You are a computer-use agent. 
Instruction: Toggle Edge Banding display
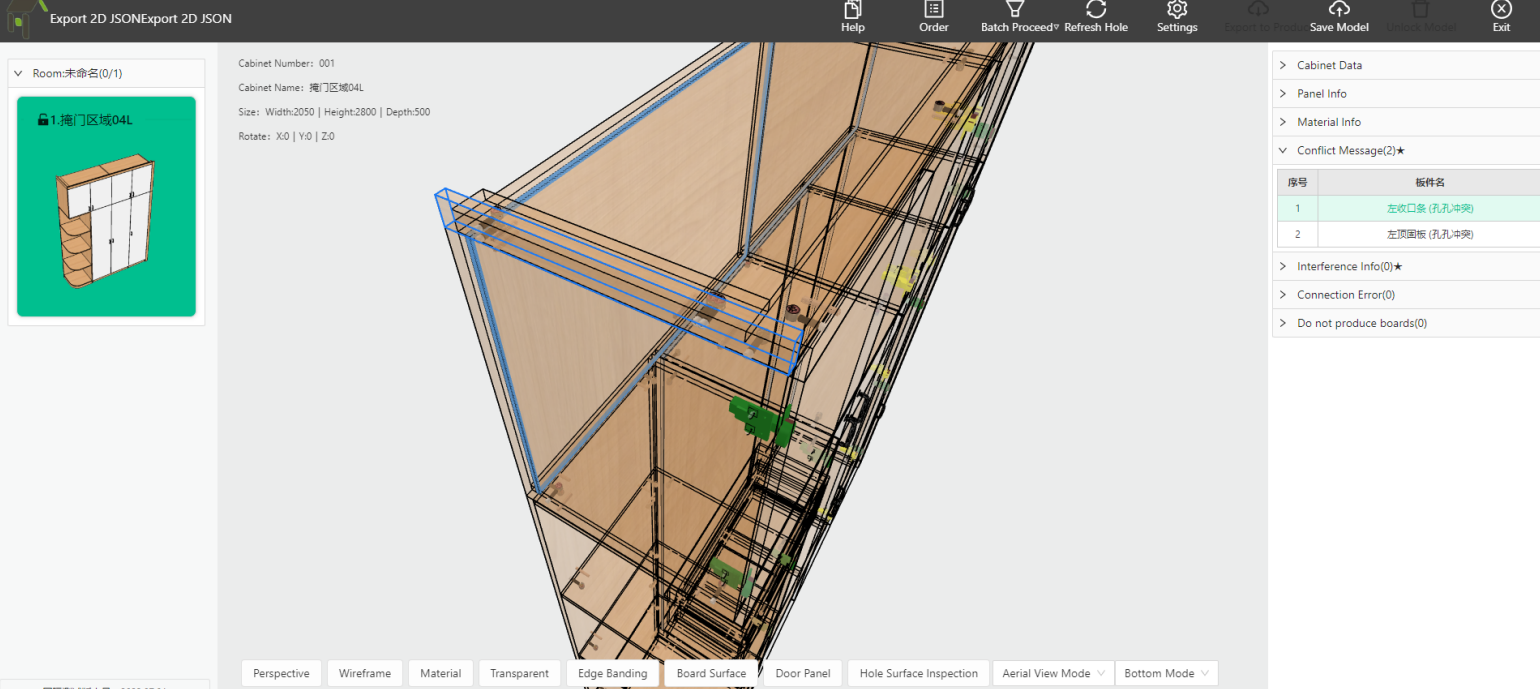coord(612,673)
